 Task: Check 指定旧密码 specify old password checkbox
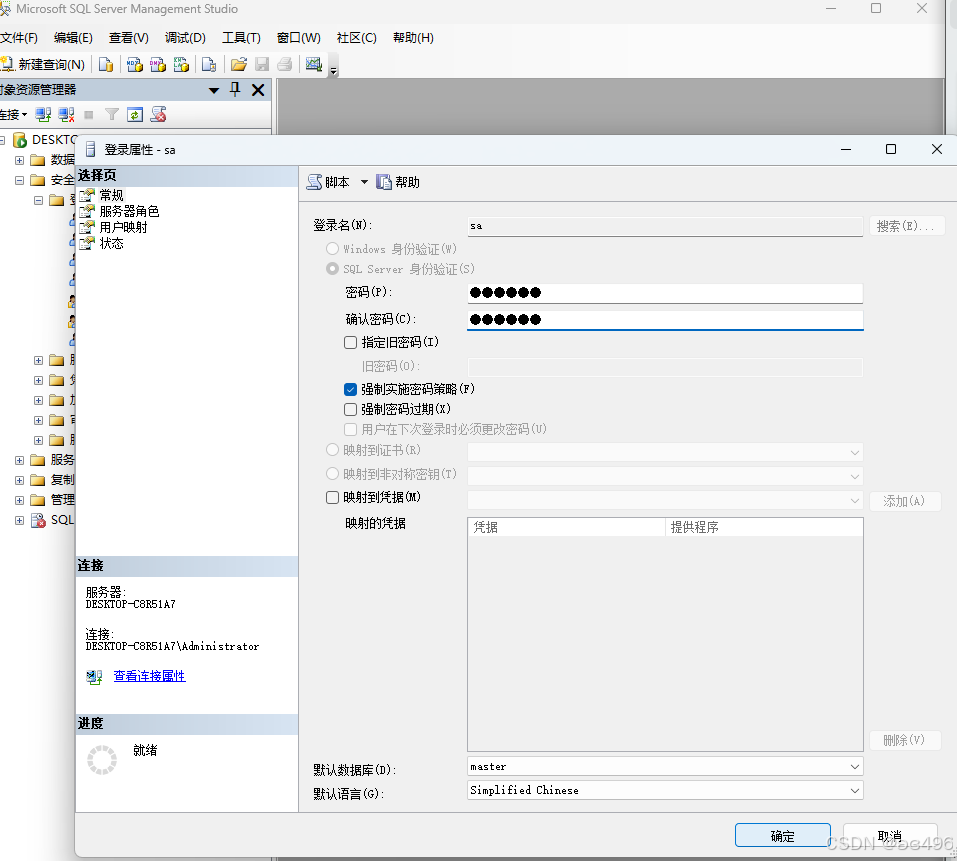(x=350, y=342)
